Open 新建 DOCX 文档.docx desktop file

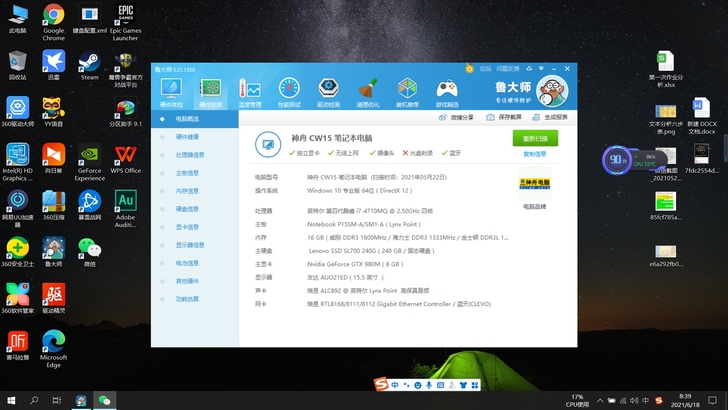702,116
